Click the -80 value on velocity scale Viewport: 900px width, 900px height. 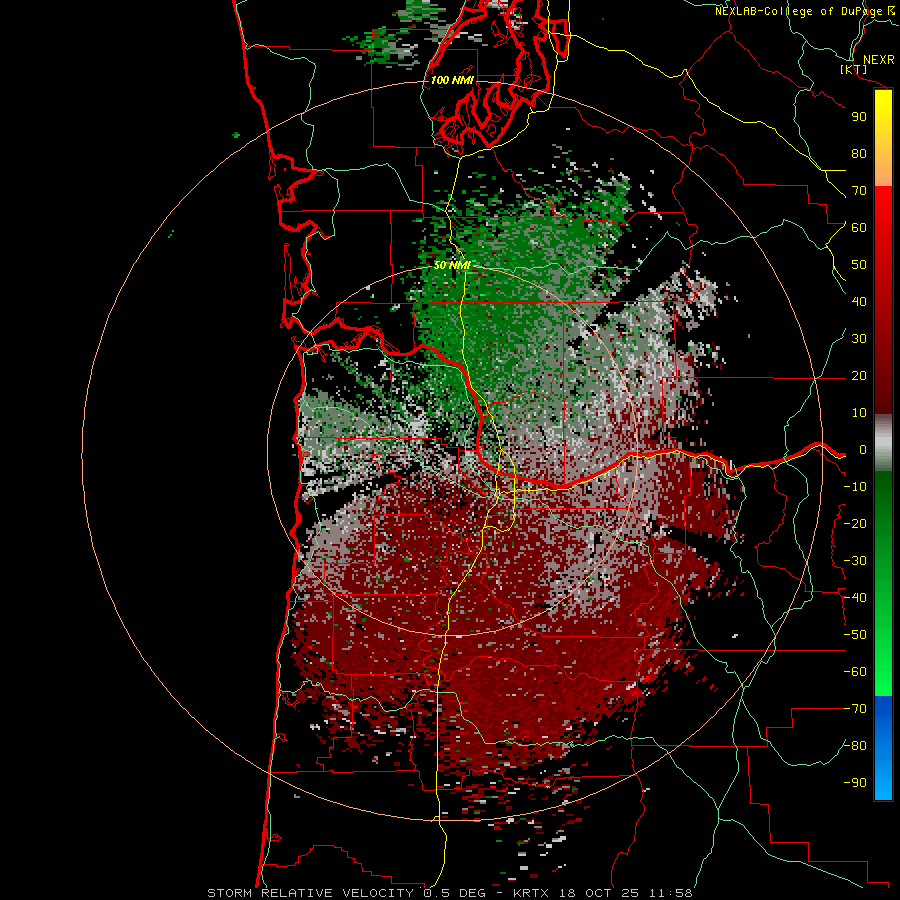pyautogui.click(x=855, y=746)
